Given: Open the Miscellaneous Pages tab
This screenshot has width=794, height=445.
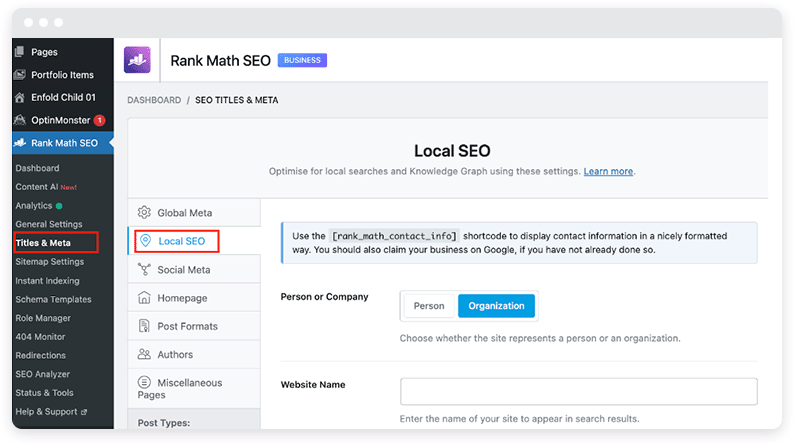Looking at the screenshot, I should coord(194,388).
